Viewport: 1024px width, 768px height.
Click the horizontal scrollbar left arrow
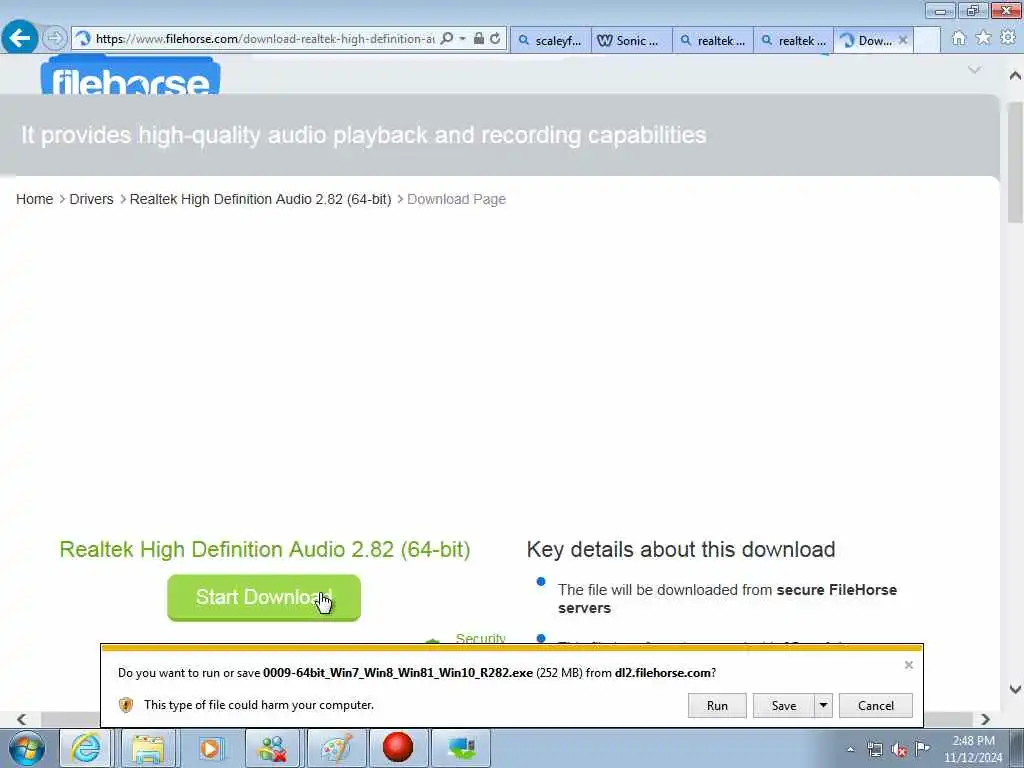point(22,719)
